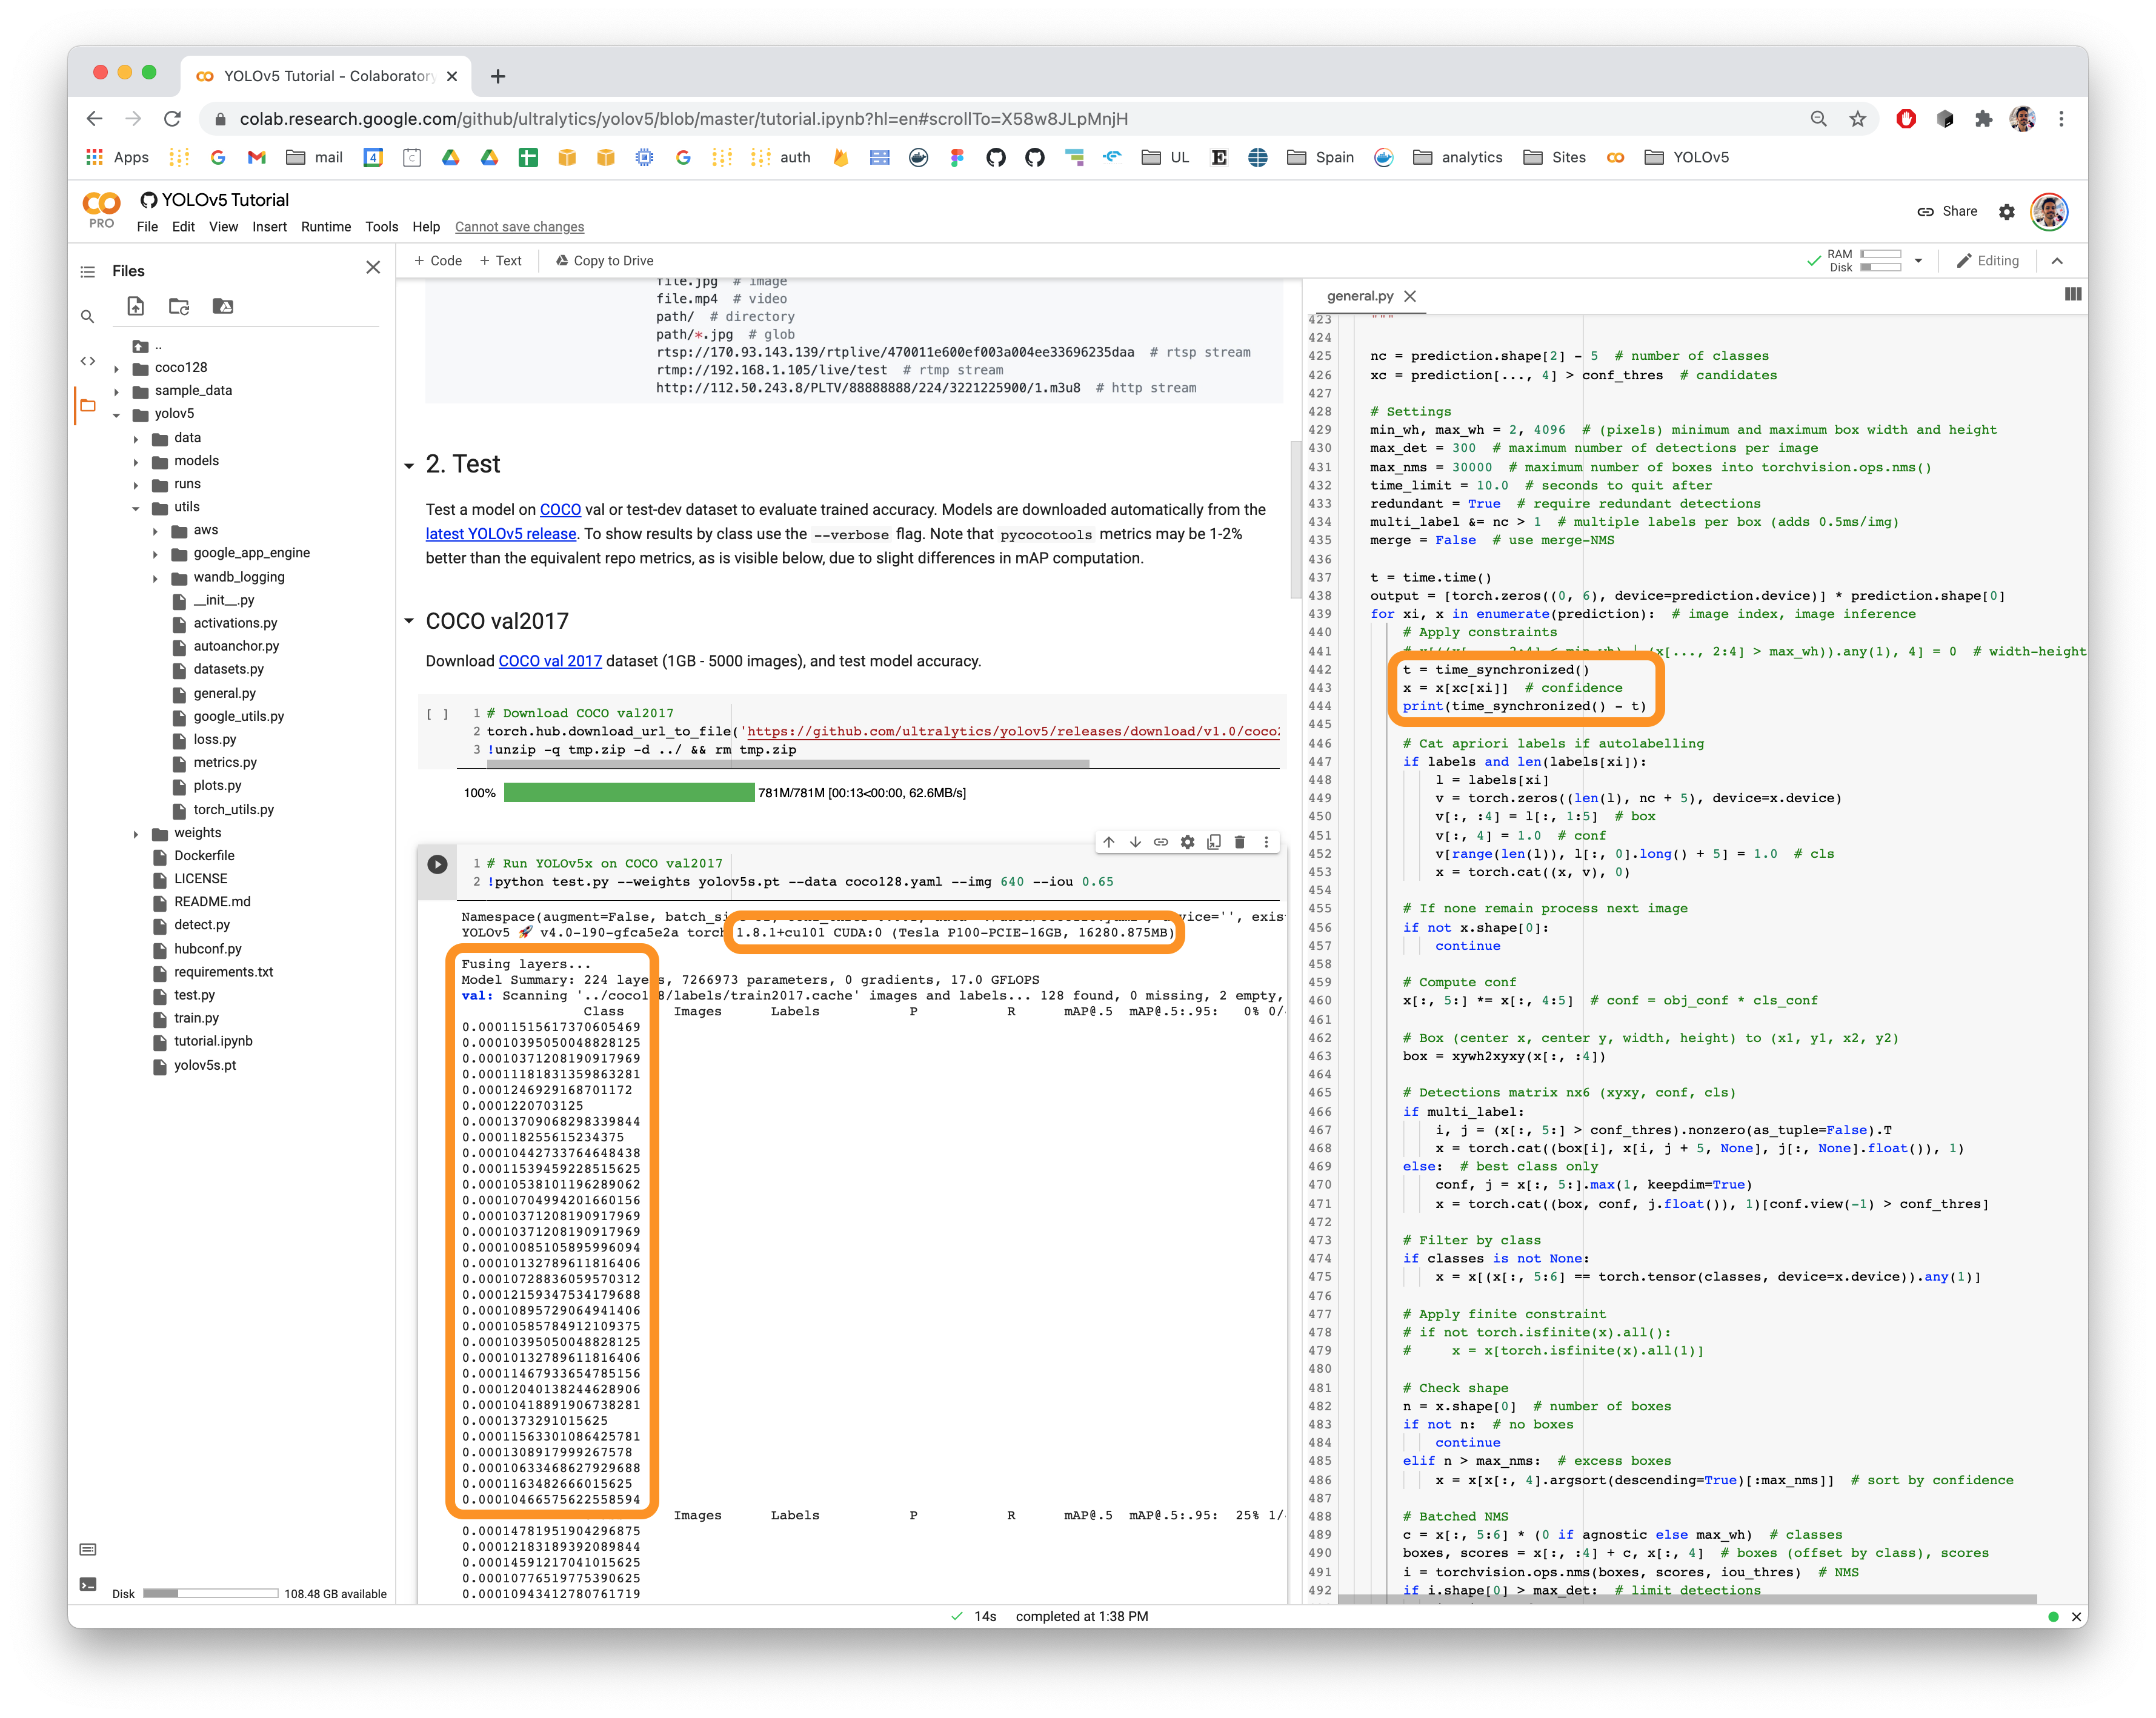The height and width of the screenshot is (1718, 2156).
Task: Open the RAM/Disk connection dropdown arrow
Action: pyautogui.click(x=1918, y=261)
